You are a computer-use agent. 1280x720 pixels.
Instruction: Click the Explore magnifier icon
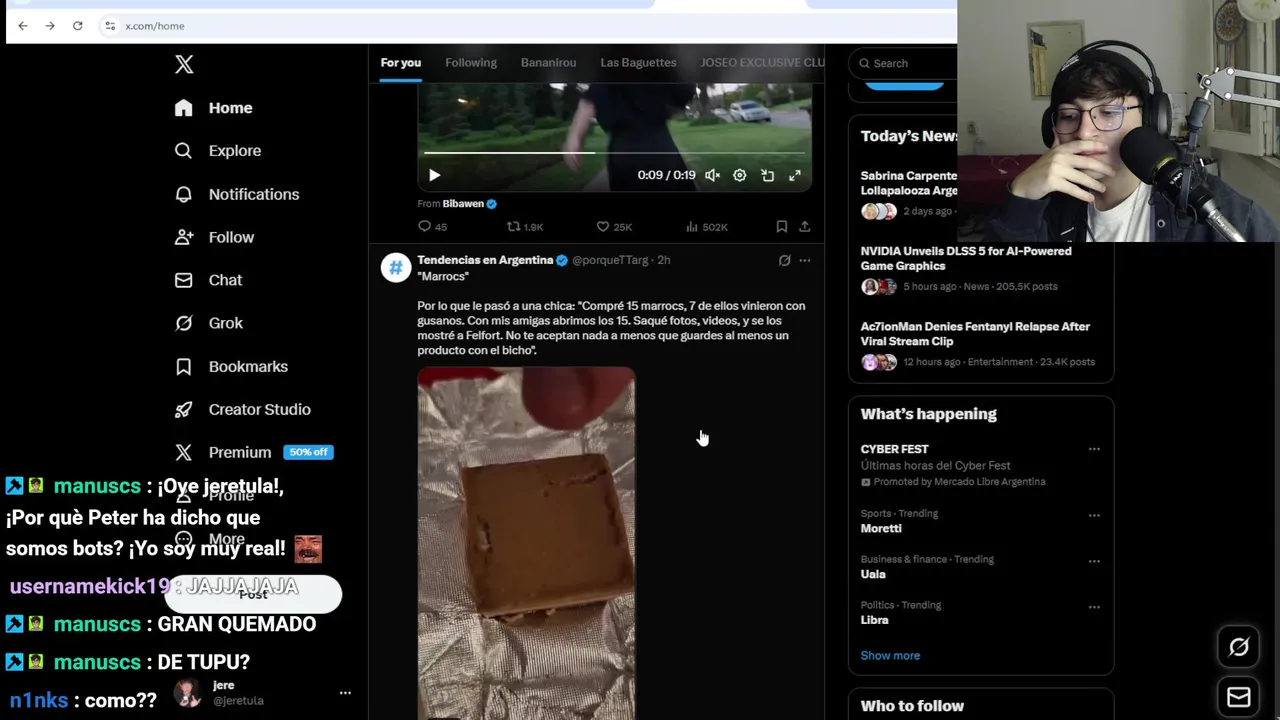pos(183,151)
